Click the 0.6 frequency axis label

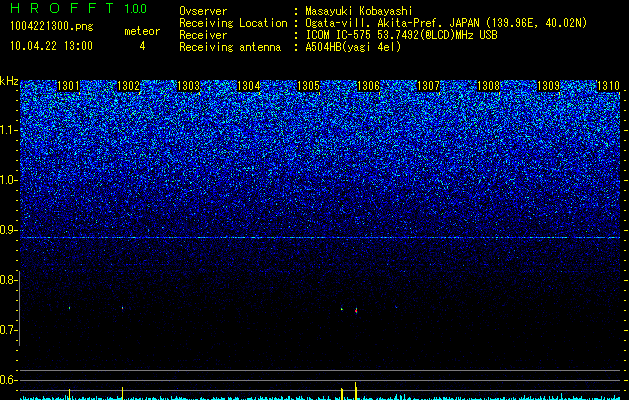click(9, 380)
